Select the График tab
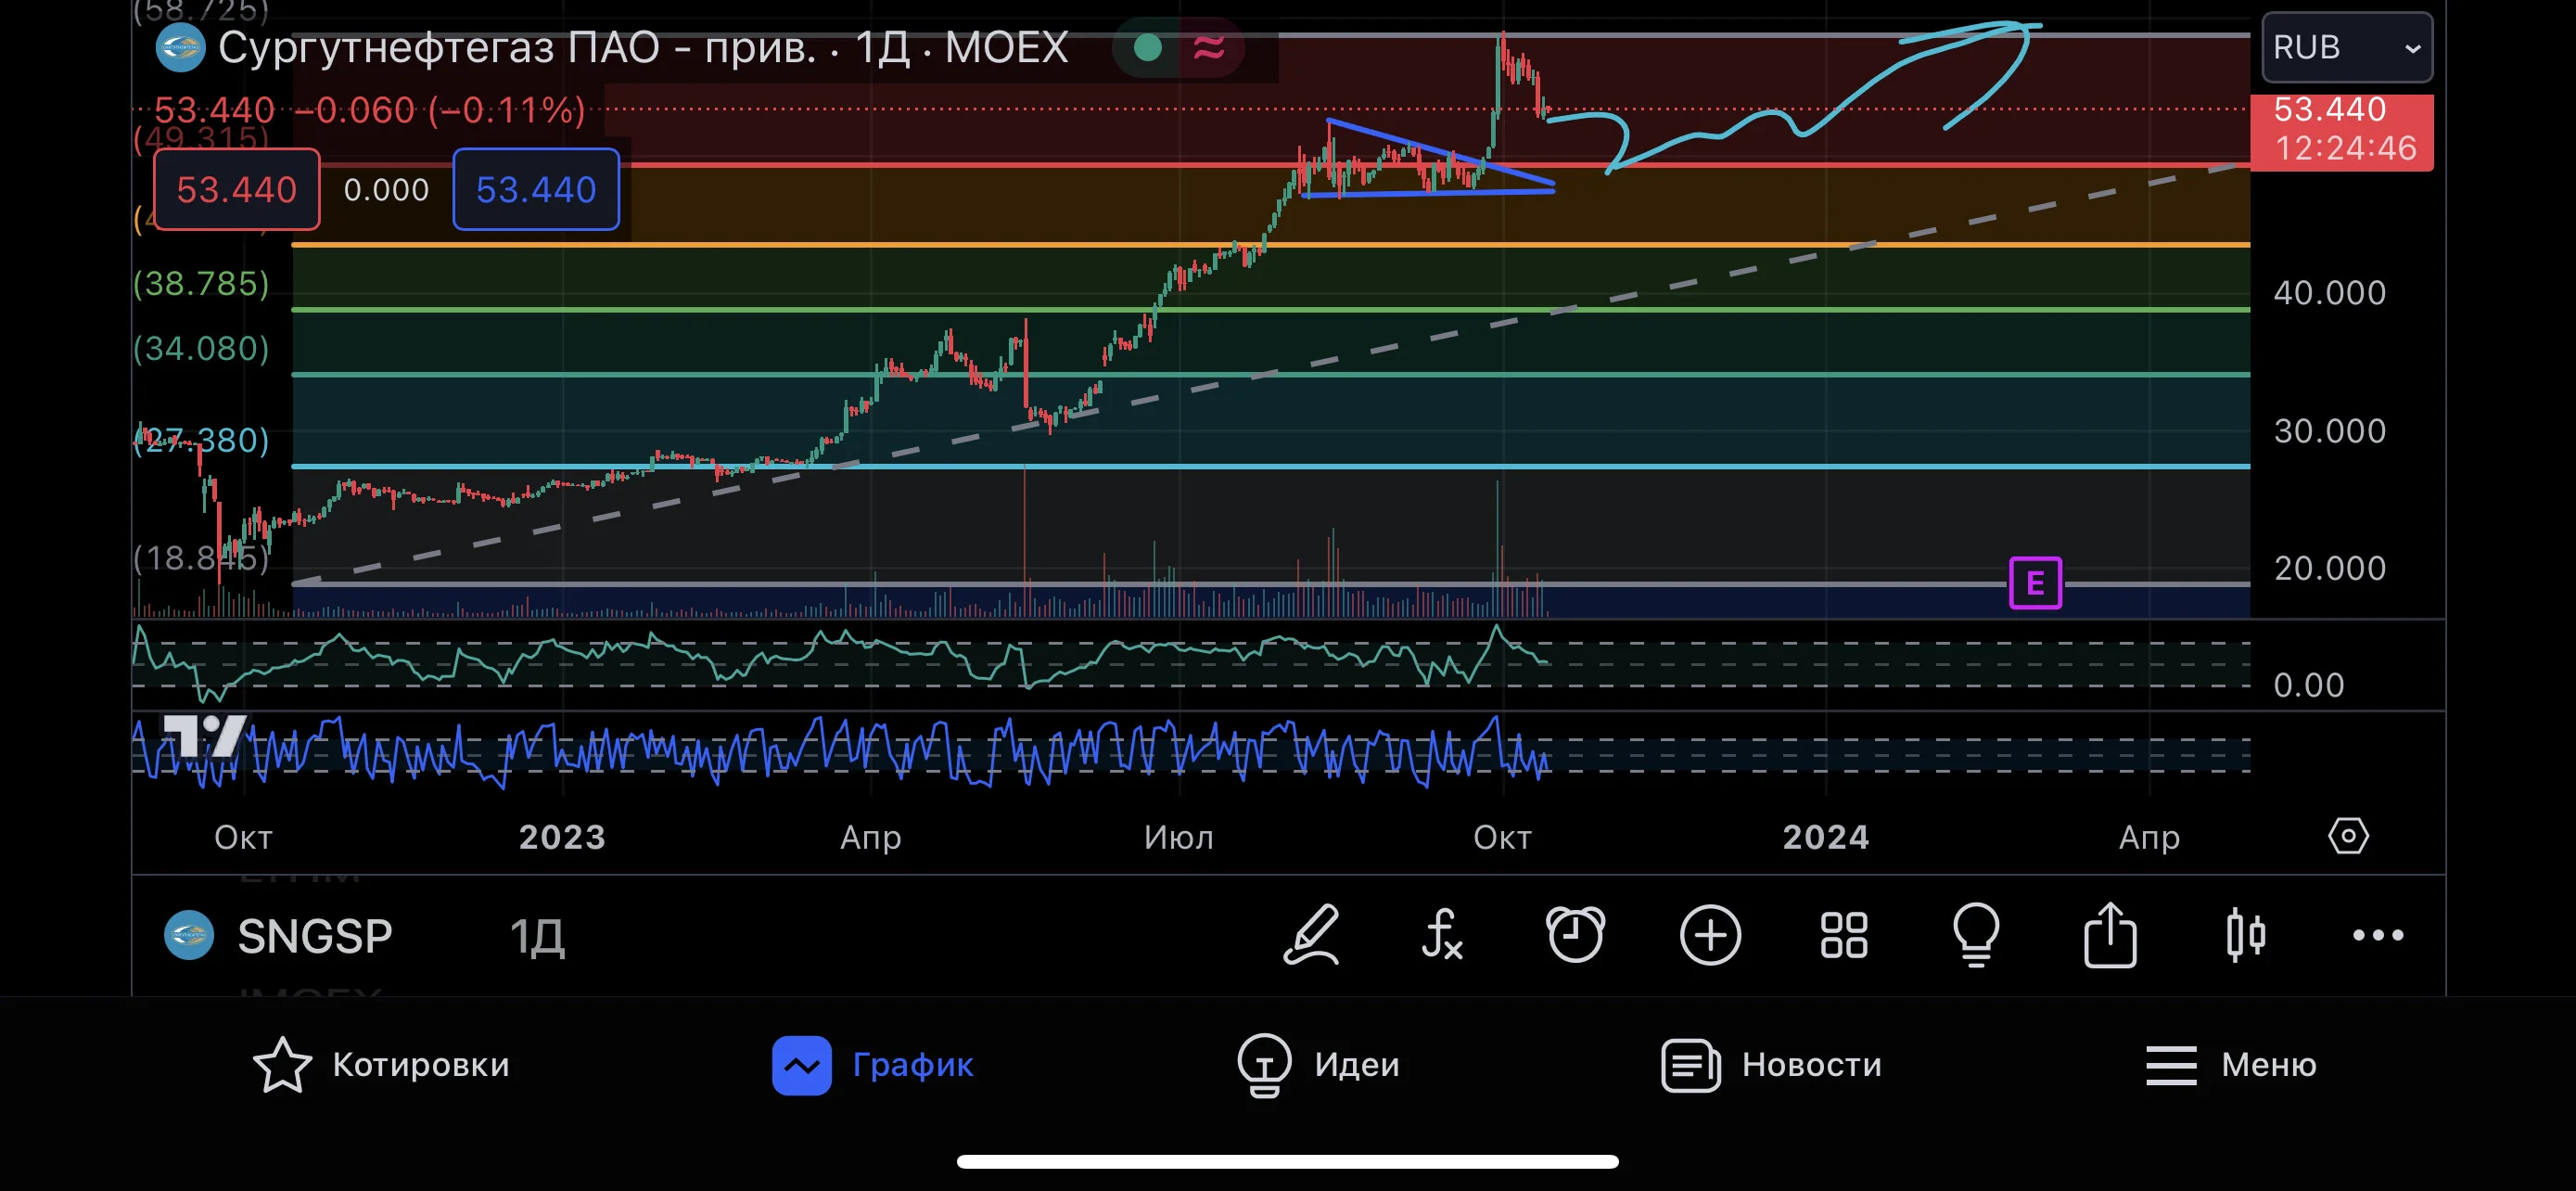This screenshot has height=1191, width=2576. click(x=873, y=1064)
